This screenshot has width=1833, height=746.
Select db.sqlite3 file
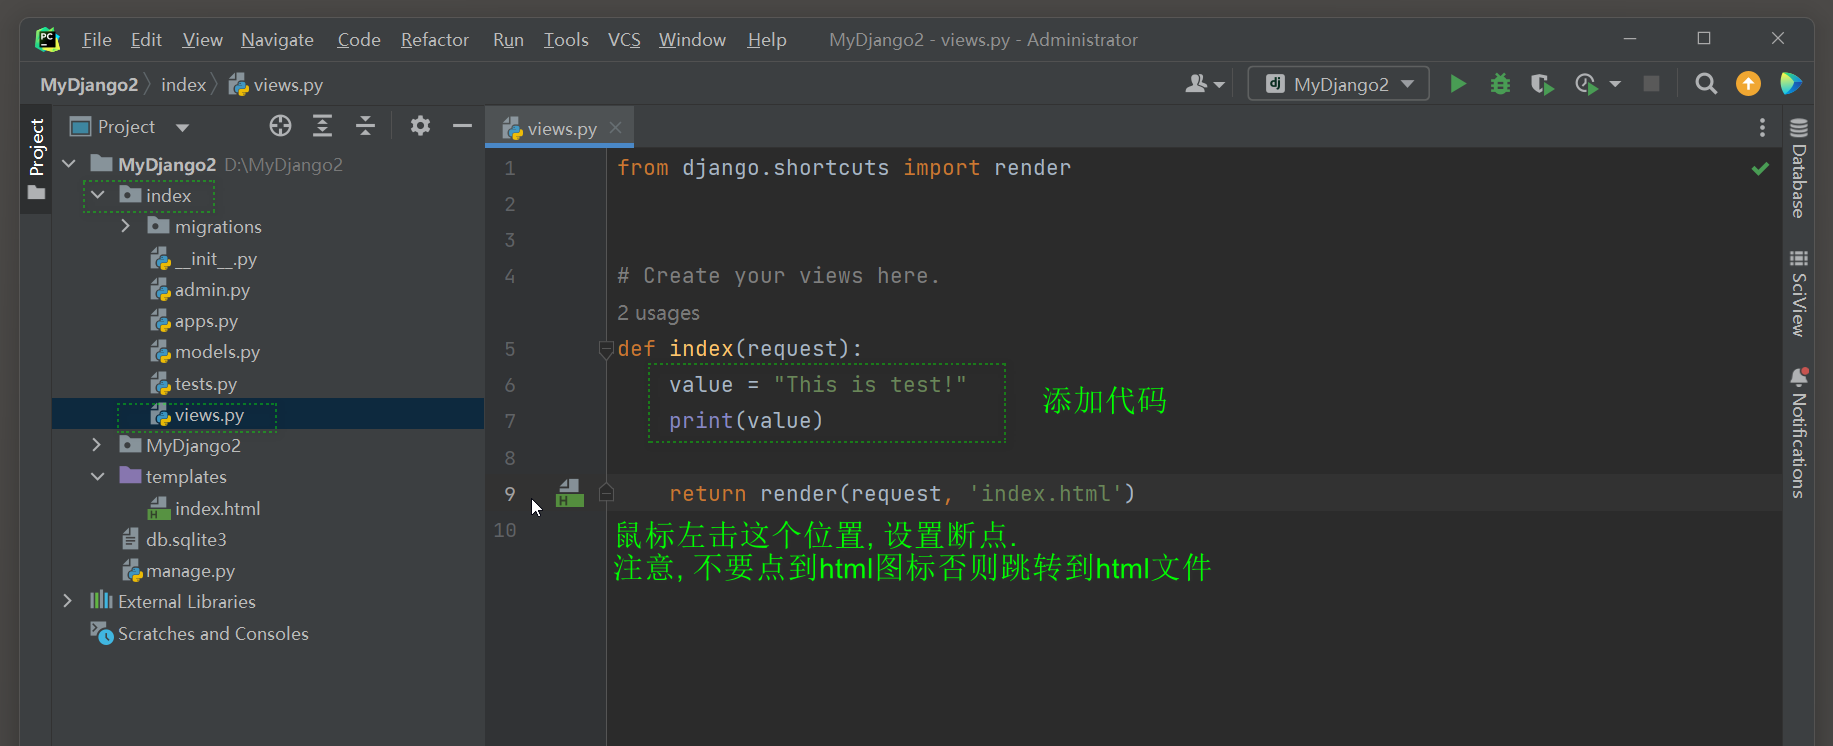point(174,540)
